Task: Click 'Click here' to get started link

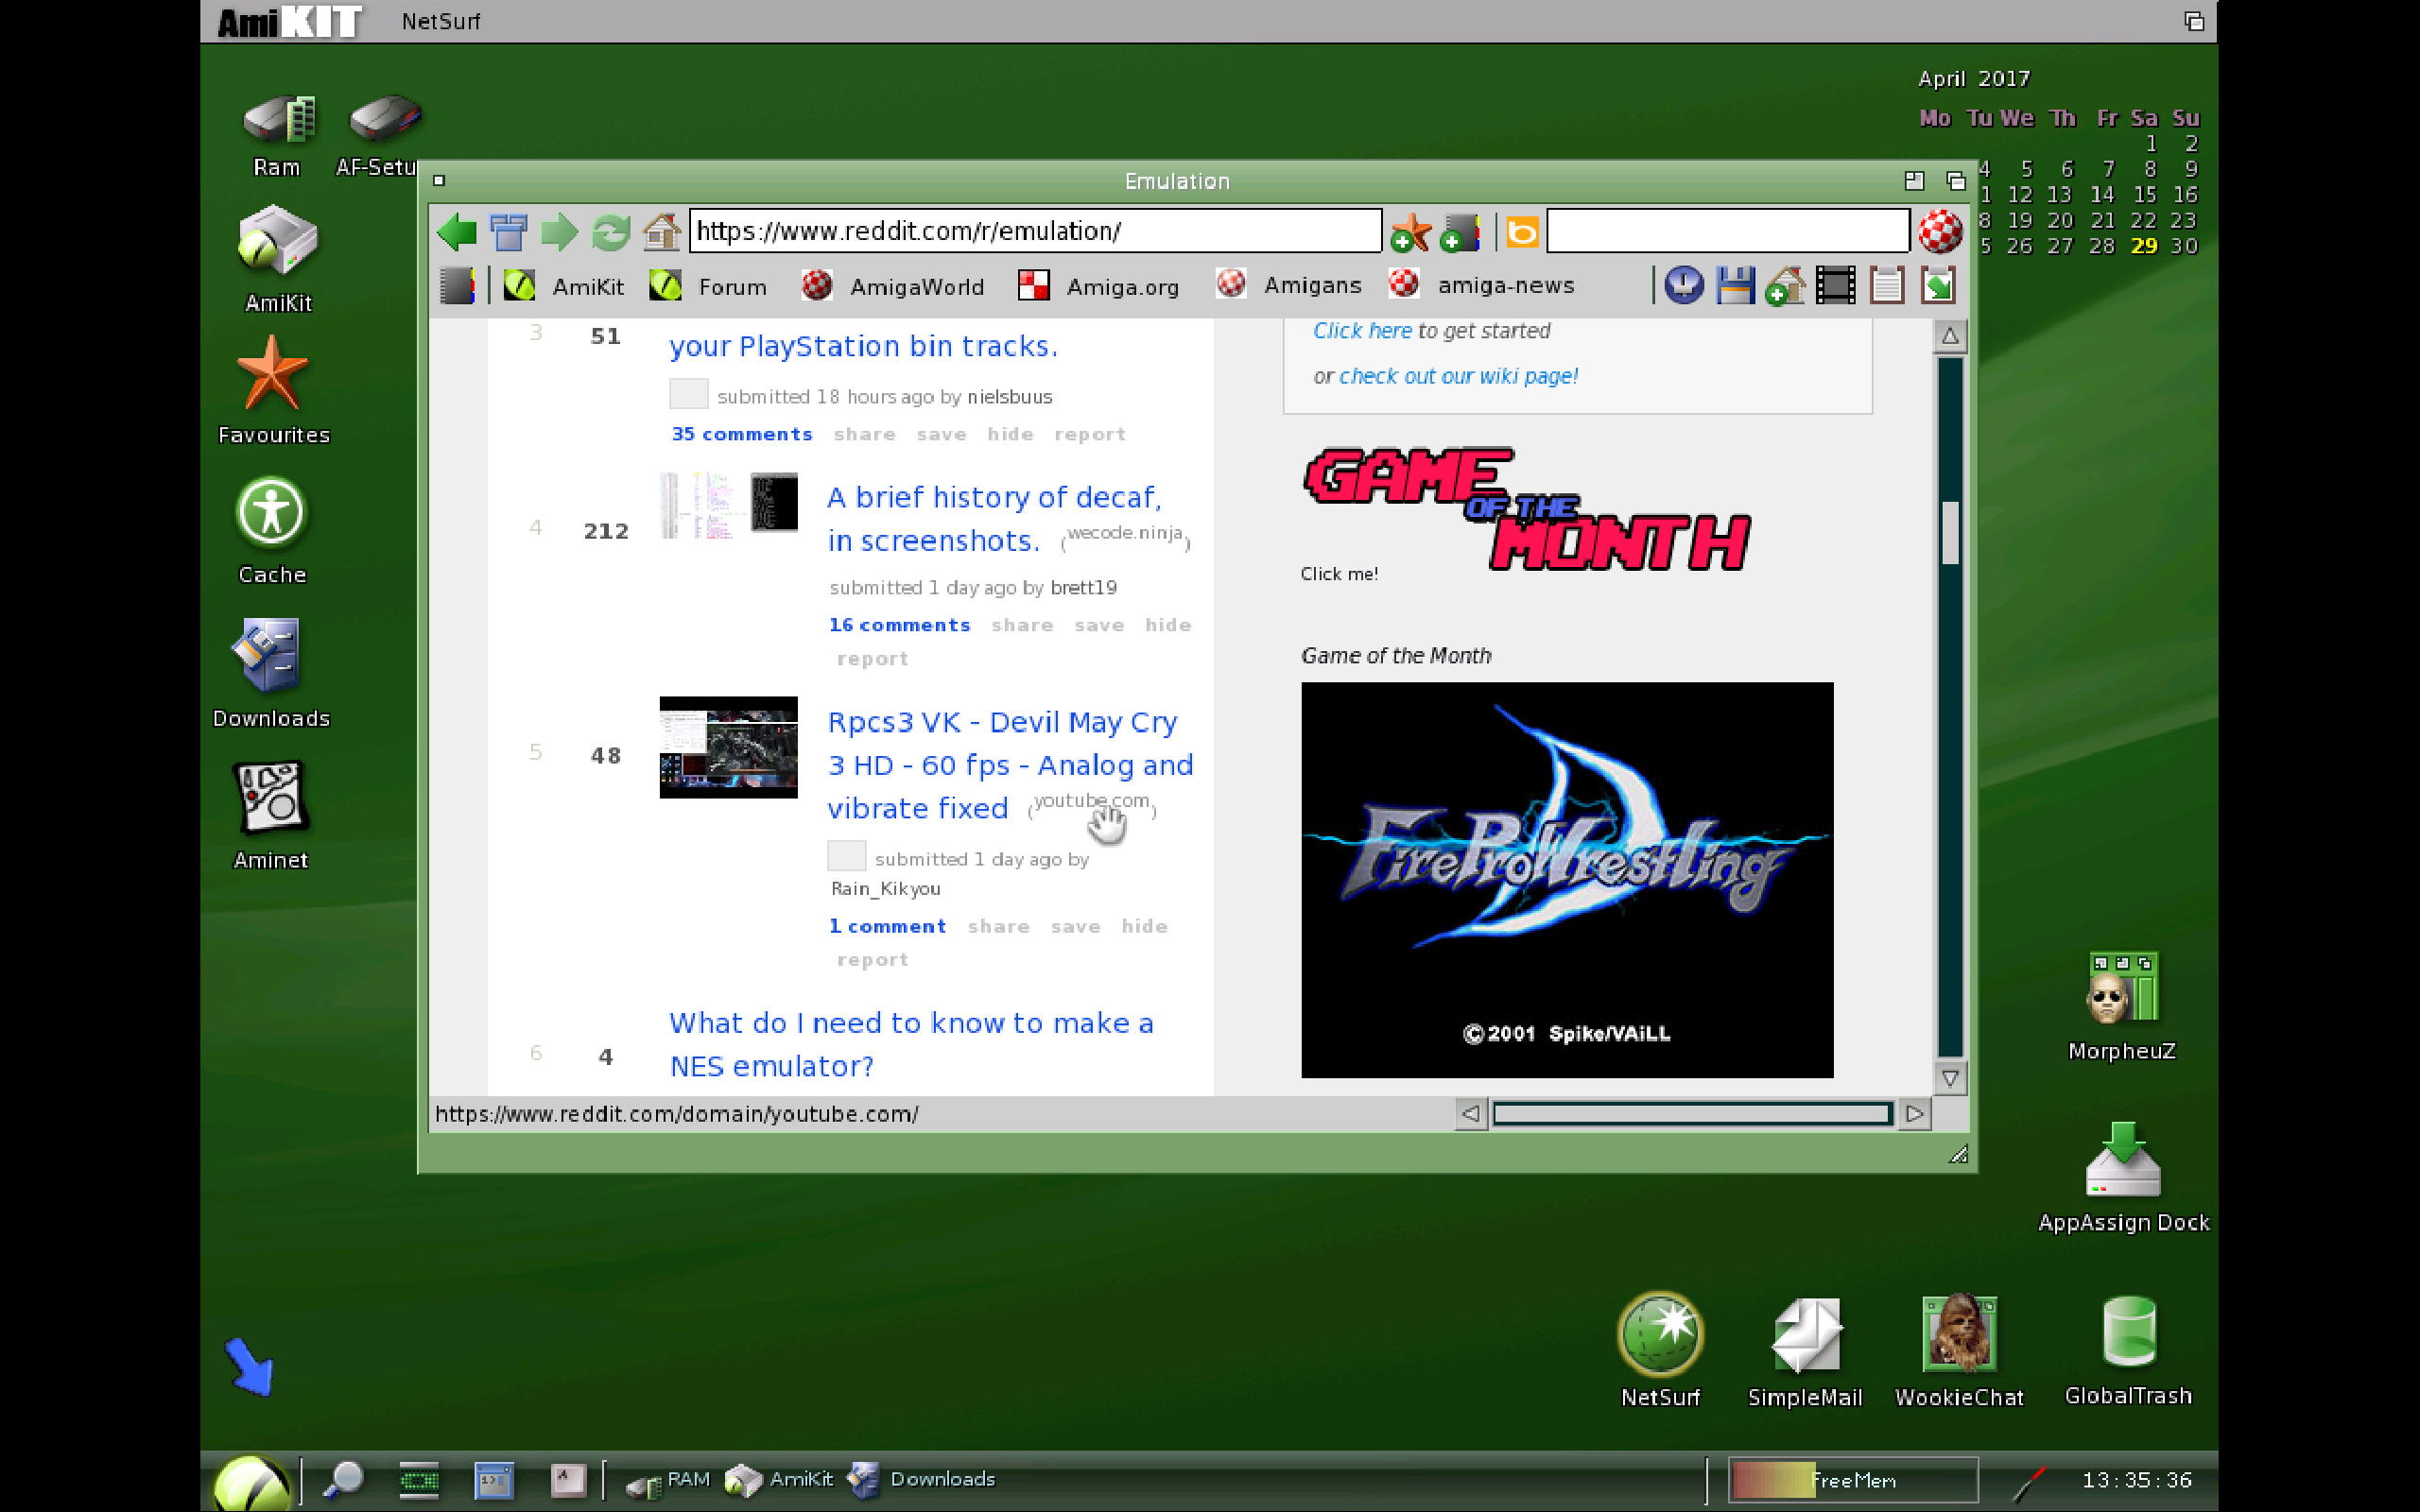Action: pyautogui.click(x=1362, y=331)
